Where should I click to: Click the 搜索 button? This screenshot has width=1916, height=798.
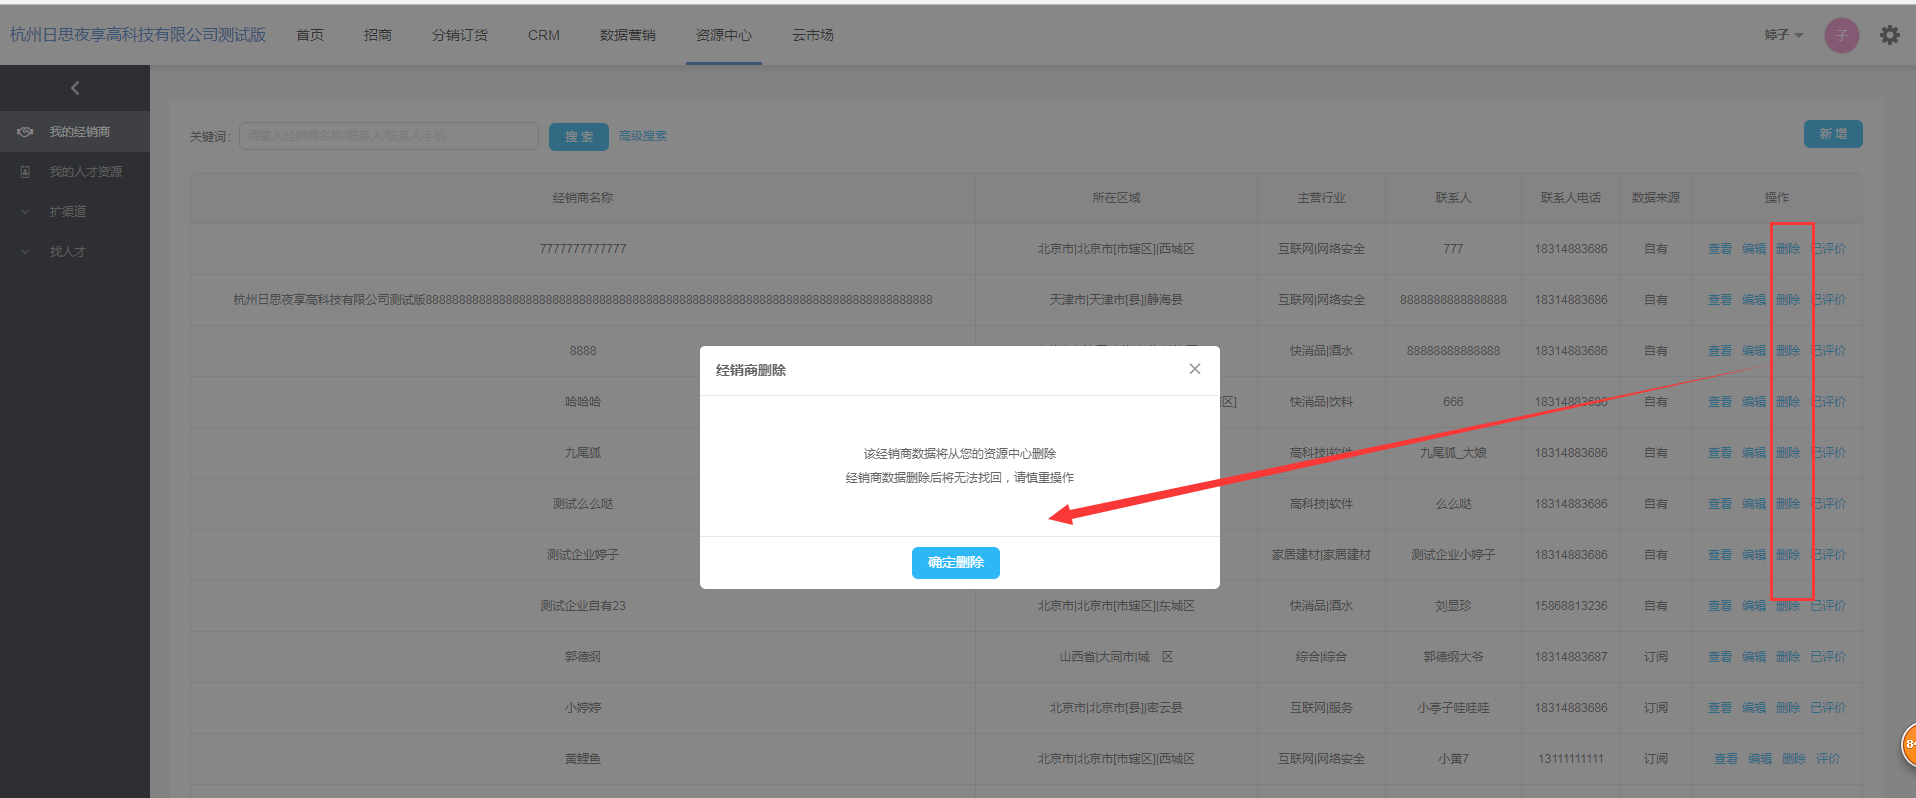pyautogui.click(x=578, y=137)
